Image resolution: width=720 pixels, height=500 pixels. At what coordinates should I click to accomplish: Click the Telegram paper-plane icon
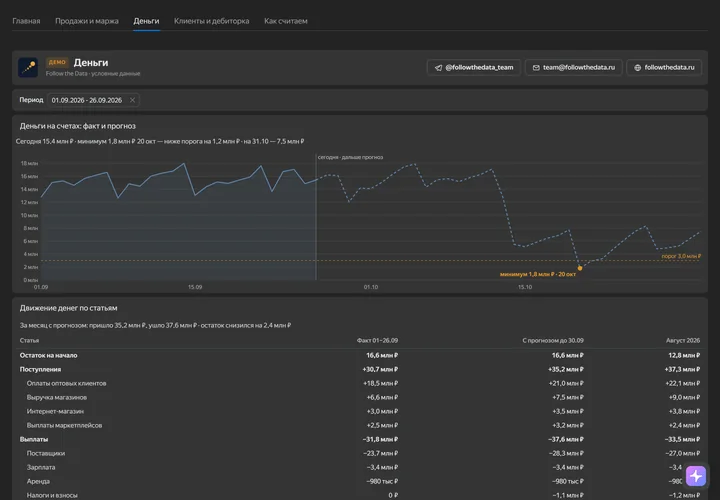click(x=439, y=67)
